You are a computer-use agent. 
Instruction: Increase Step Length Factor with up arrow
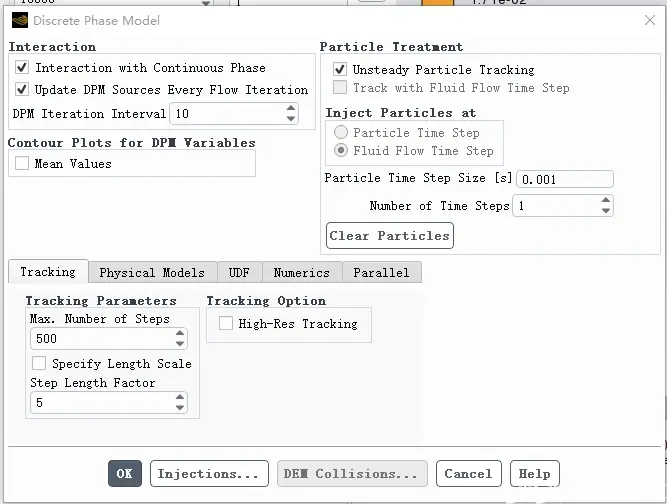coord(180,397)
